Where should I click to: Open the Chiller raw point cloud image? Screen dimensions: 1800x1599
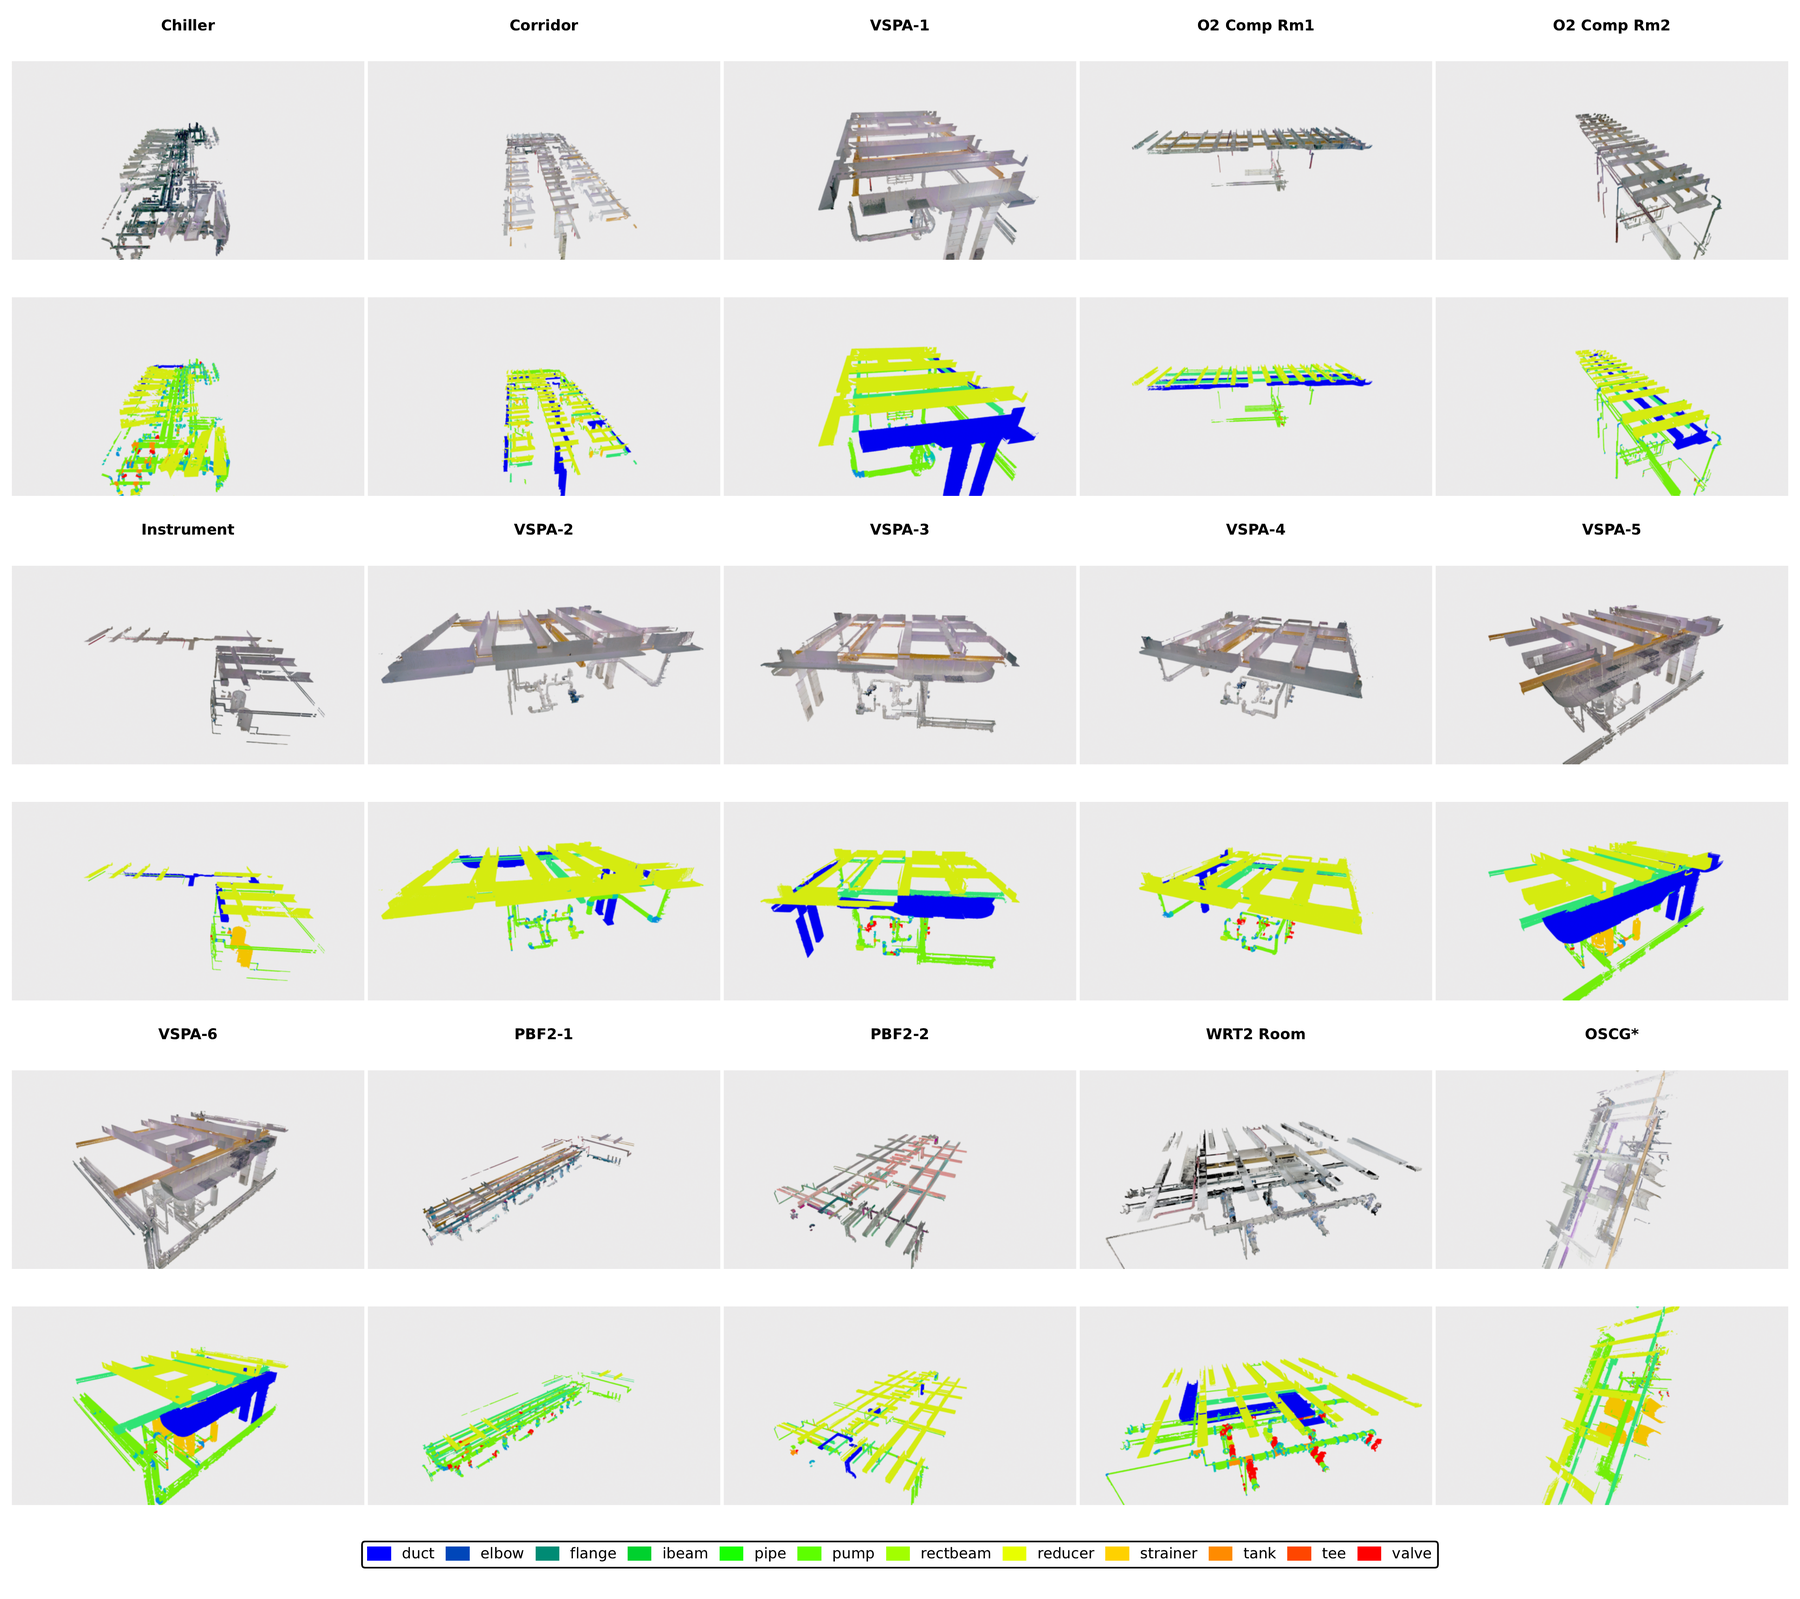pyautogui.click(x=188, y=161)
